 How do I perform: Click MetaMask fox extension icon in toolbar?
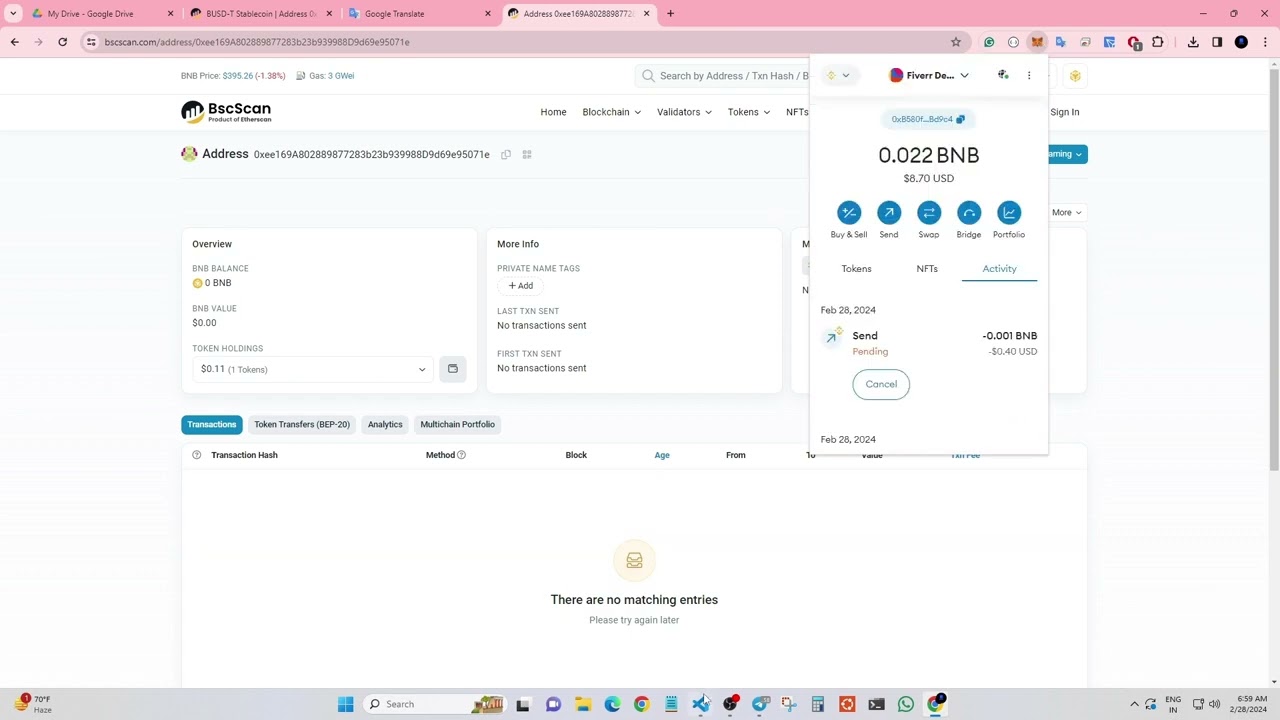point(1037,42)
